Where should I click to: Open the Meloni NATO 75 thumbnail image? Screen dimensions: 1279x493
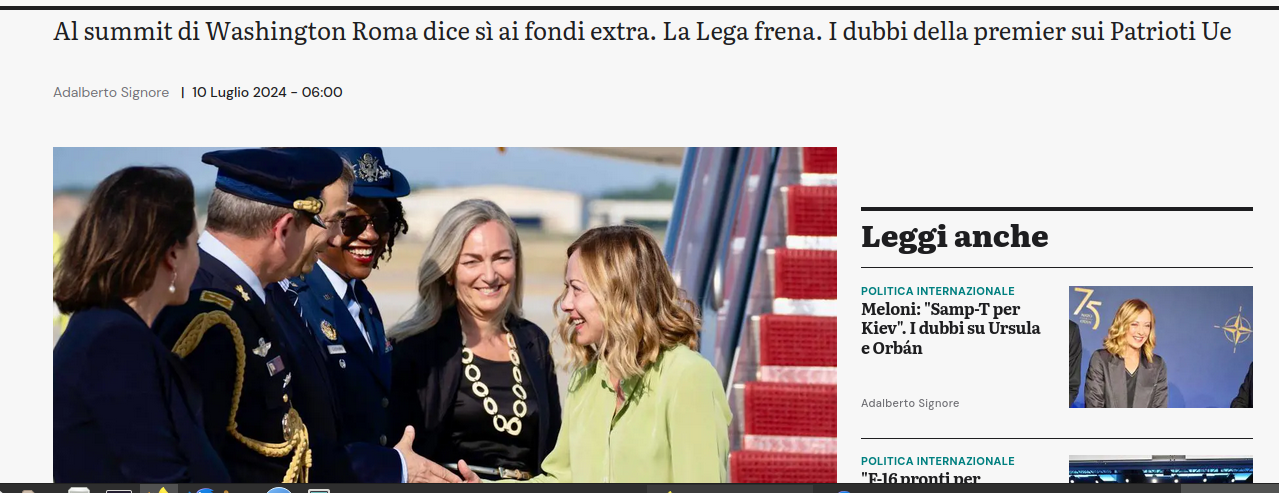tap(1160, 347)
